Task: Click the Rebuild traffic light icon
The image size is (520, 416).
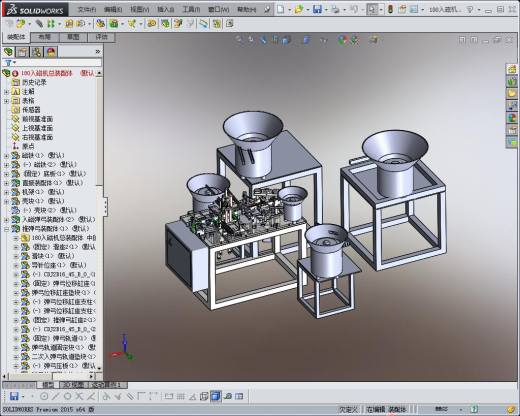Action: click(x=390, y=9)
